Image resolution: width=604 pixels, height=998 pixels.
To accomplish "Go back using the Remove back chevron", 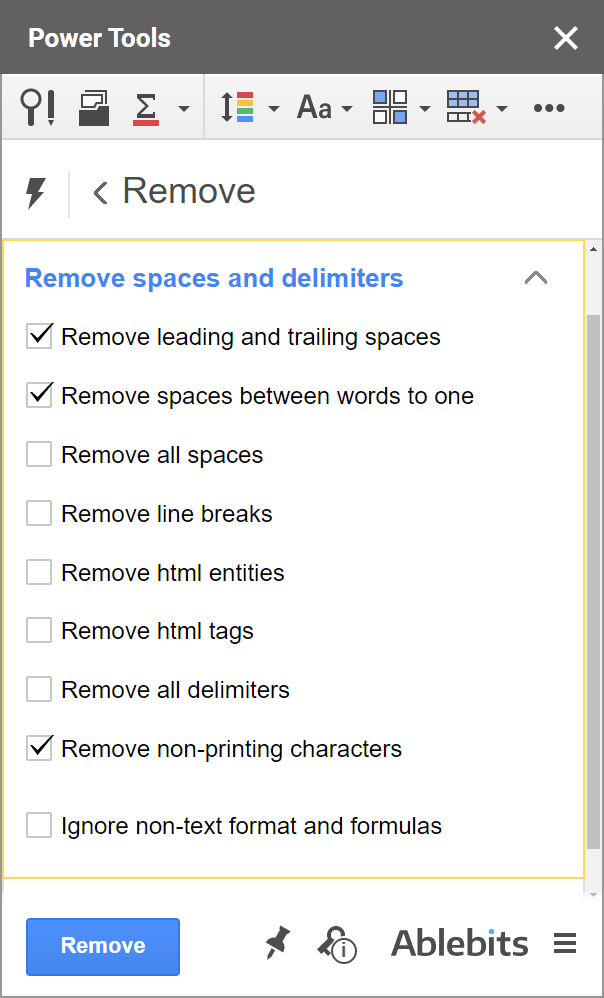I will tap(99, 192).
